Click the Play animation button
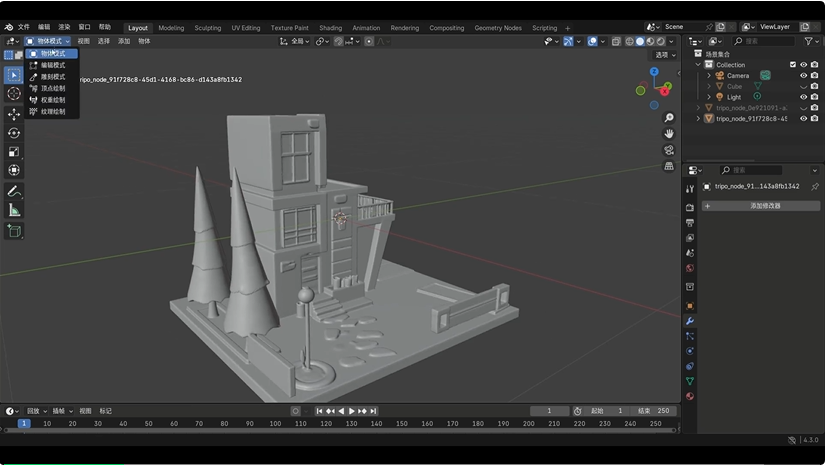This screenshot has height=466, width=829. tap(352, 411)
